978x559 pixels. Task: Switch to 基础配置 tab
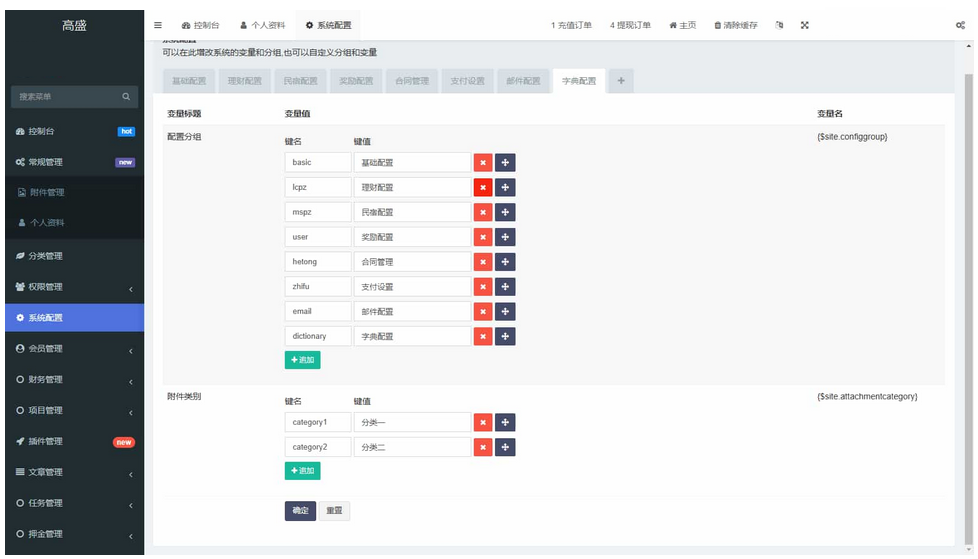[x=188, y=81]
